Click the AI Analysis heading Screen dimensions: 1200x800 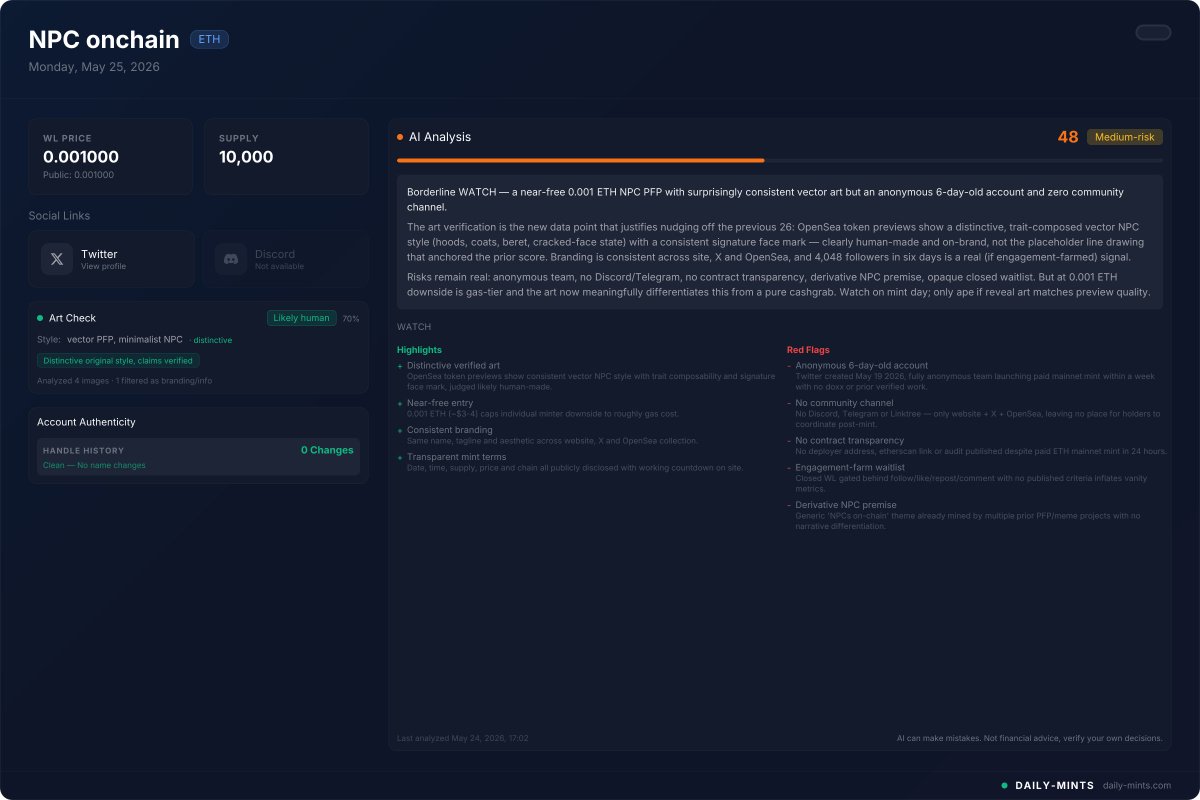coord(440,137)
